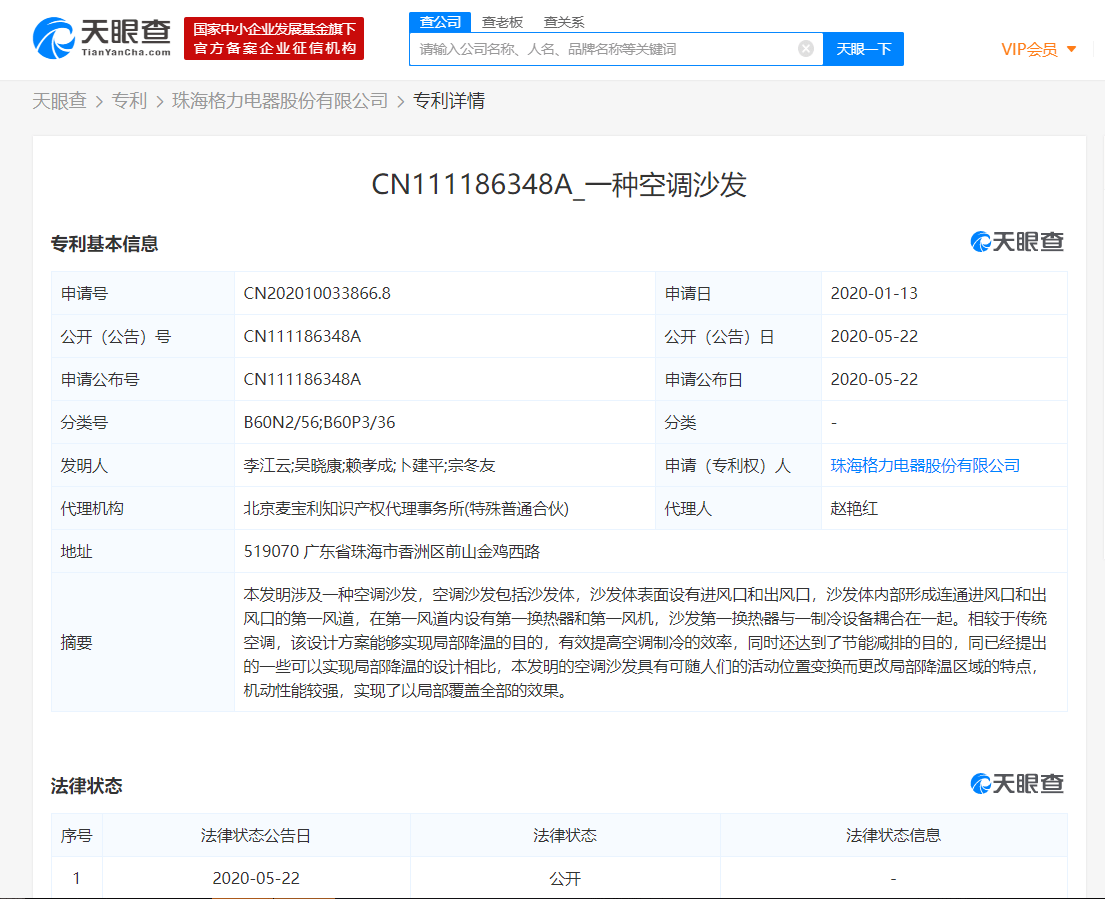The height and width of the screenshot is (899, 1105).
Task: Select the 查公司 search tab
Action: click(440, 21)
